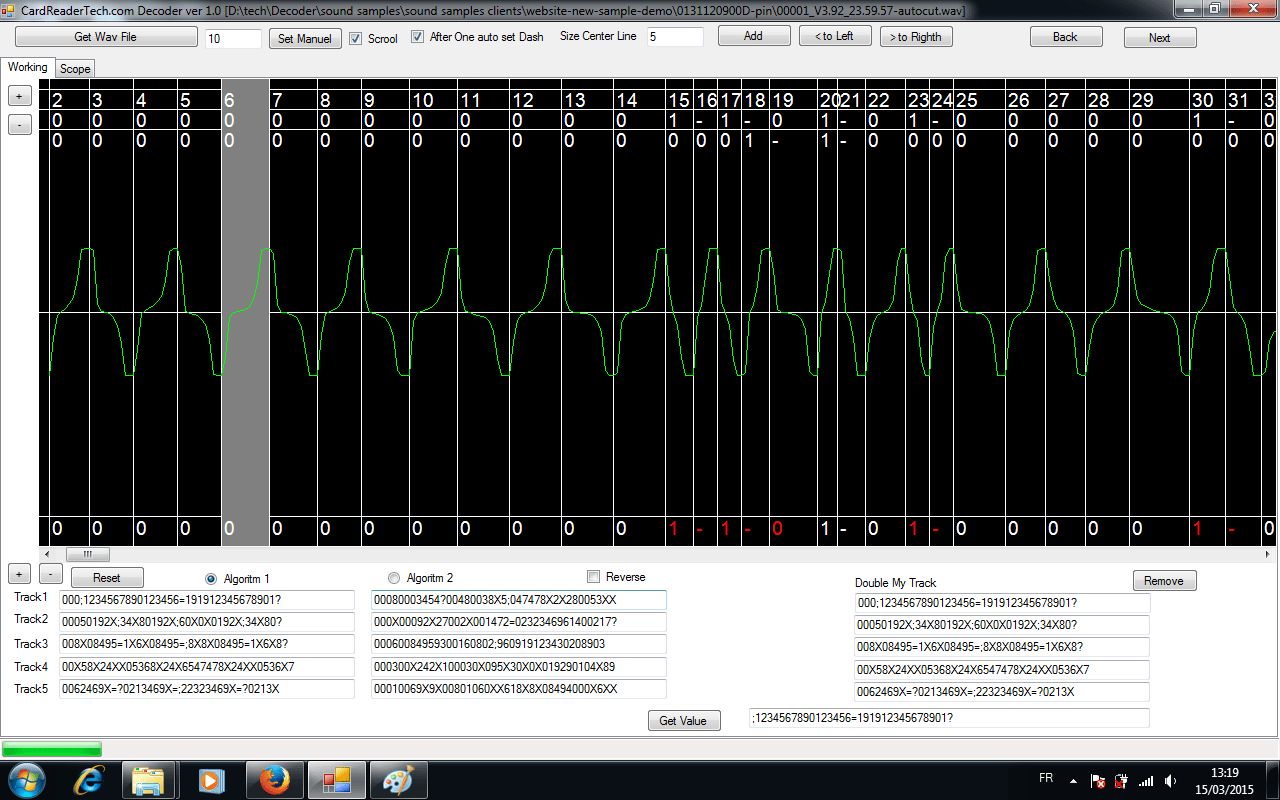Image resolution: width=1280 pixels, height=800 pixels.
Task: Select the Algoritm 2 radio button
Action: (x=394, y=577)
